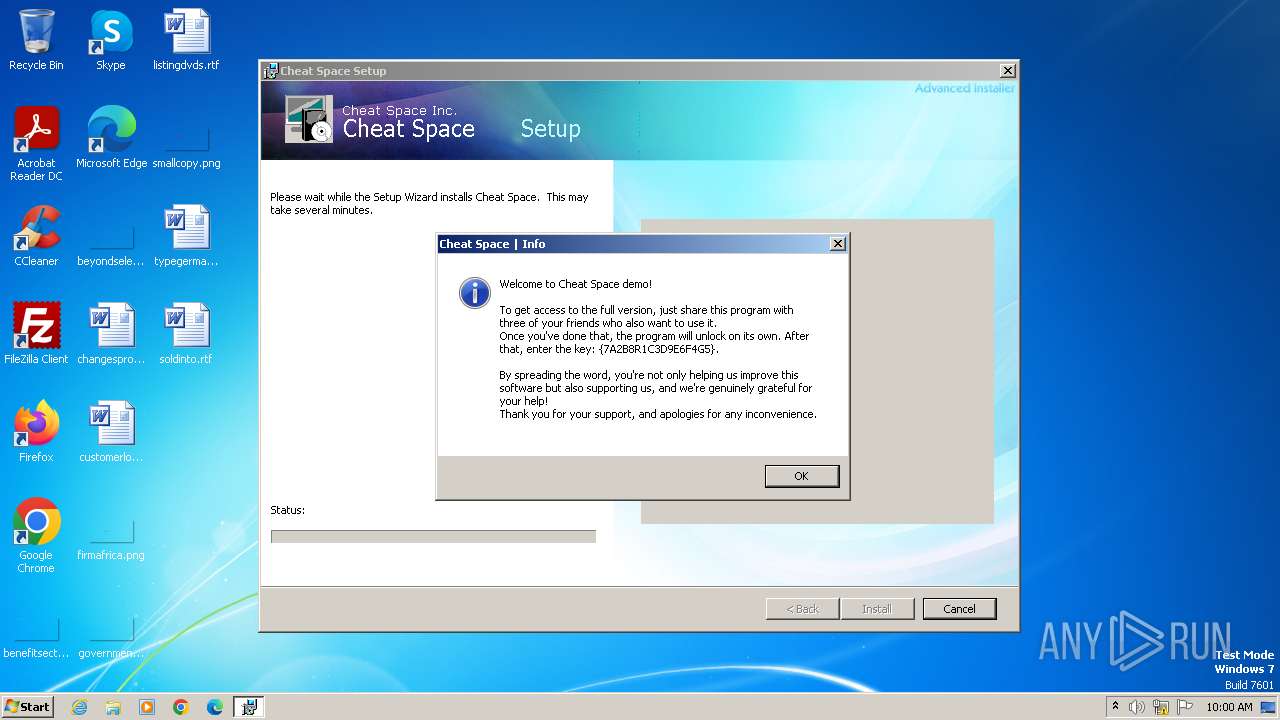Click the Start button on taskbar

28,706
